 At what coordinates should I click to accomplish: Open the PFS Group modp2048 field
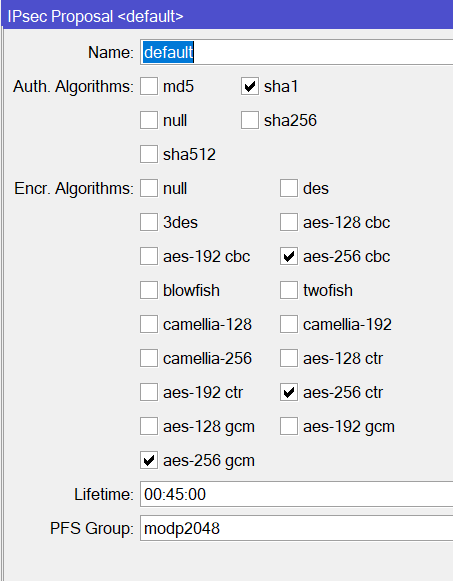[296, 528]
